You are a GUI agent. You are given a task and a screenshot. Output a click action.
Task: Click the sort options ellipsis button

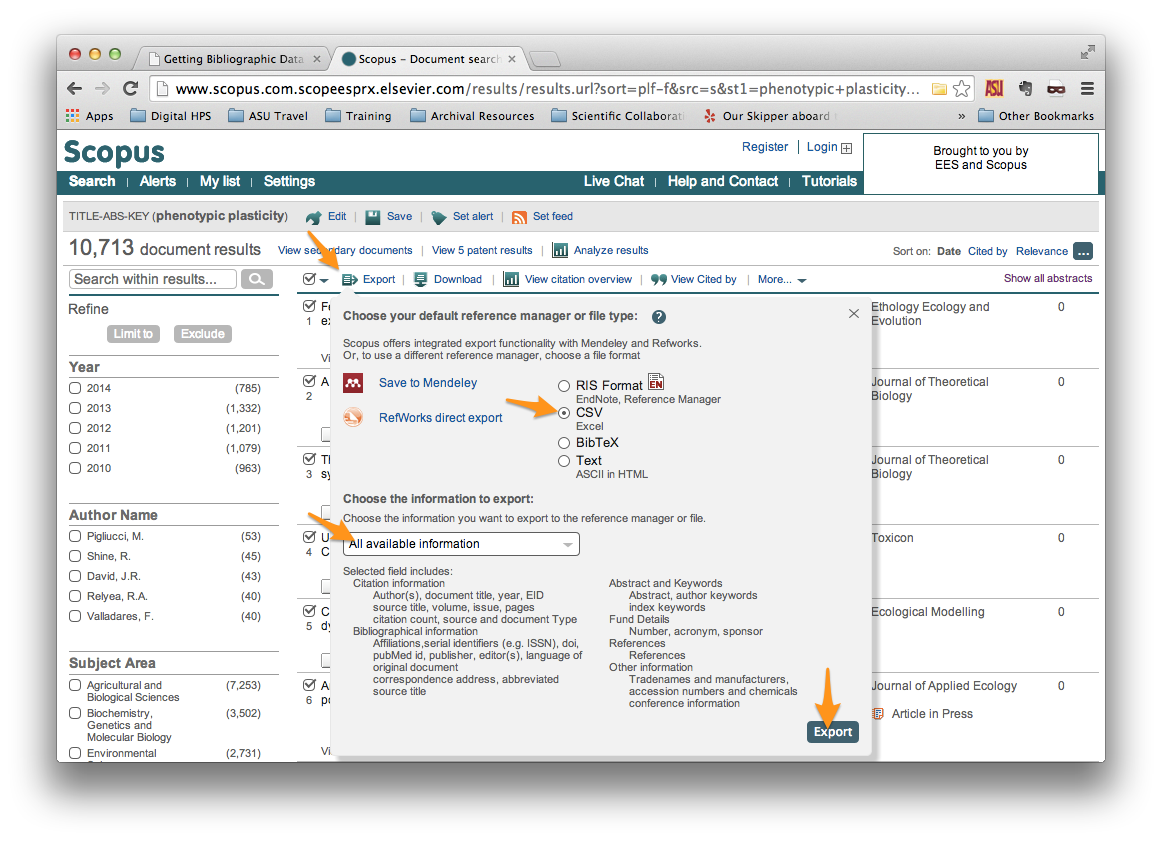tap(1083, 252)
